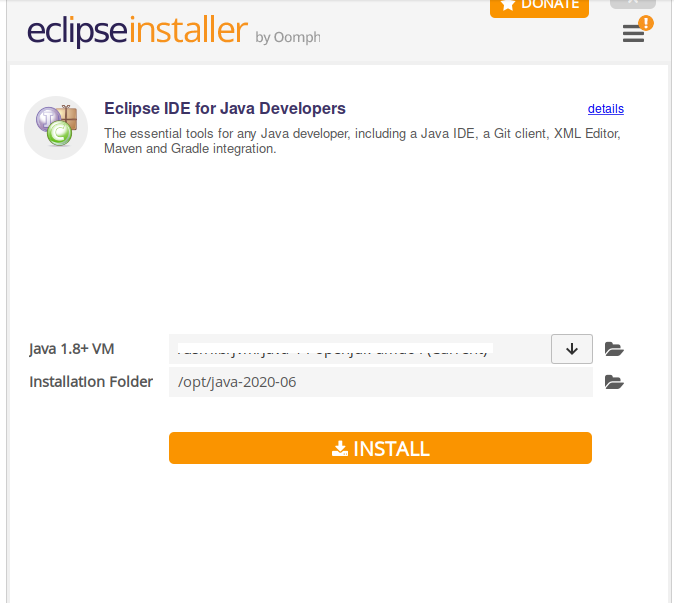The height and width of the screenshot is (603, 674).
Task: Close the installer window
Action: tap(633, 3)
